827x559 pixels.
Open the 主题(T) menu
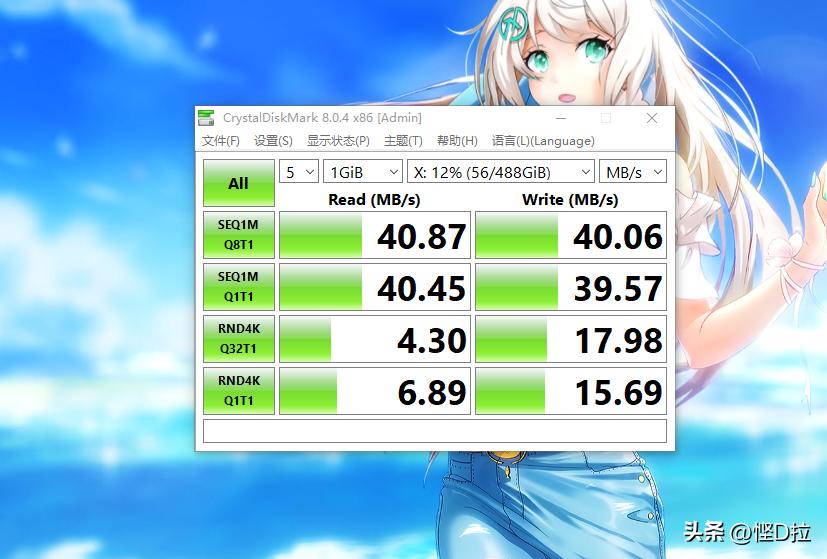click(403, 141)
